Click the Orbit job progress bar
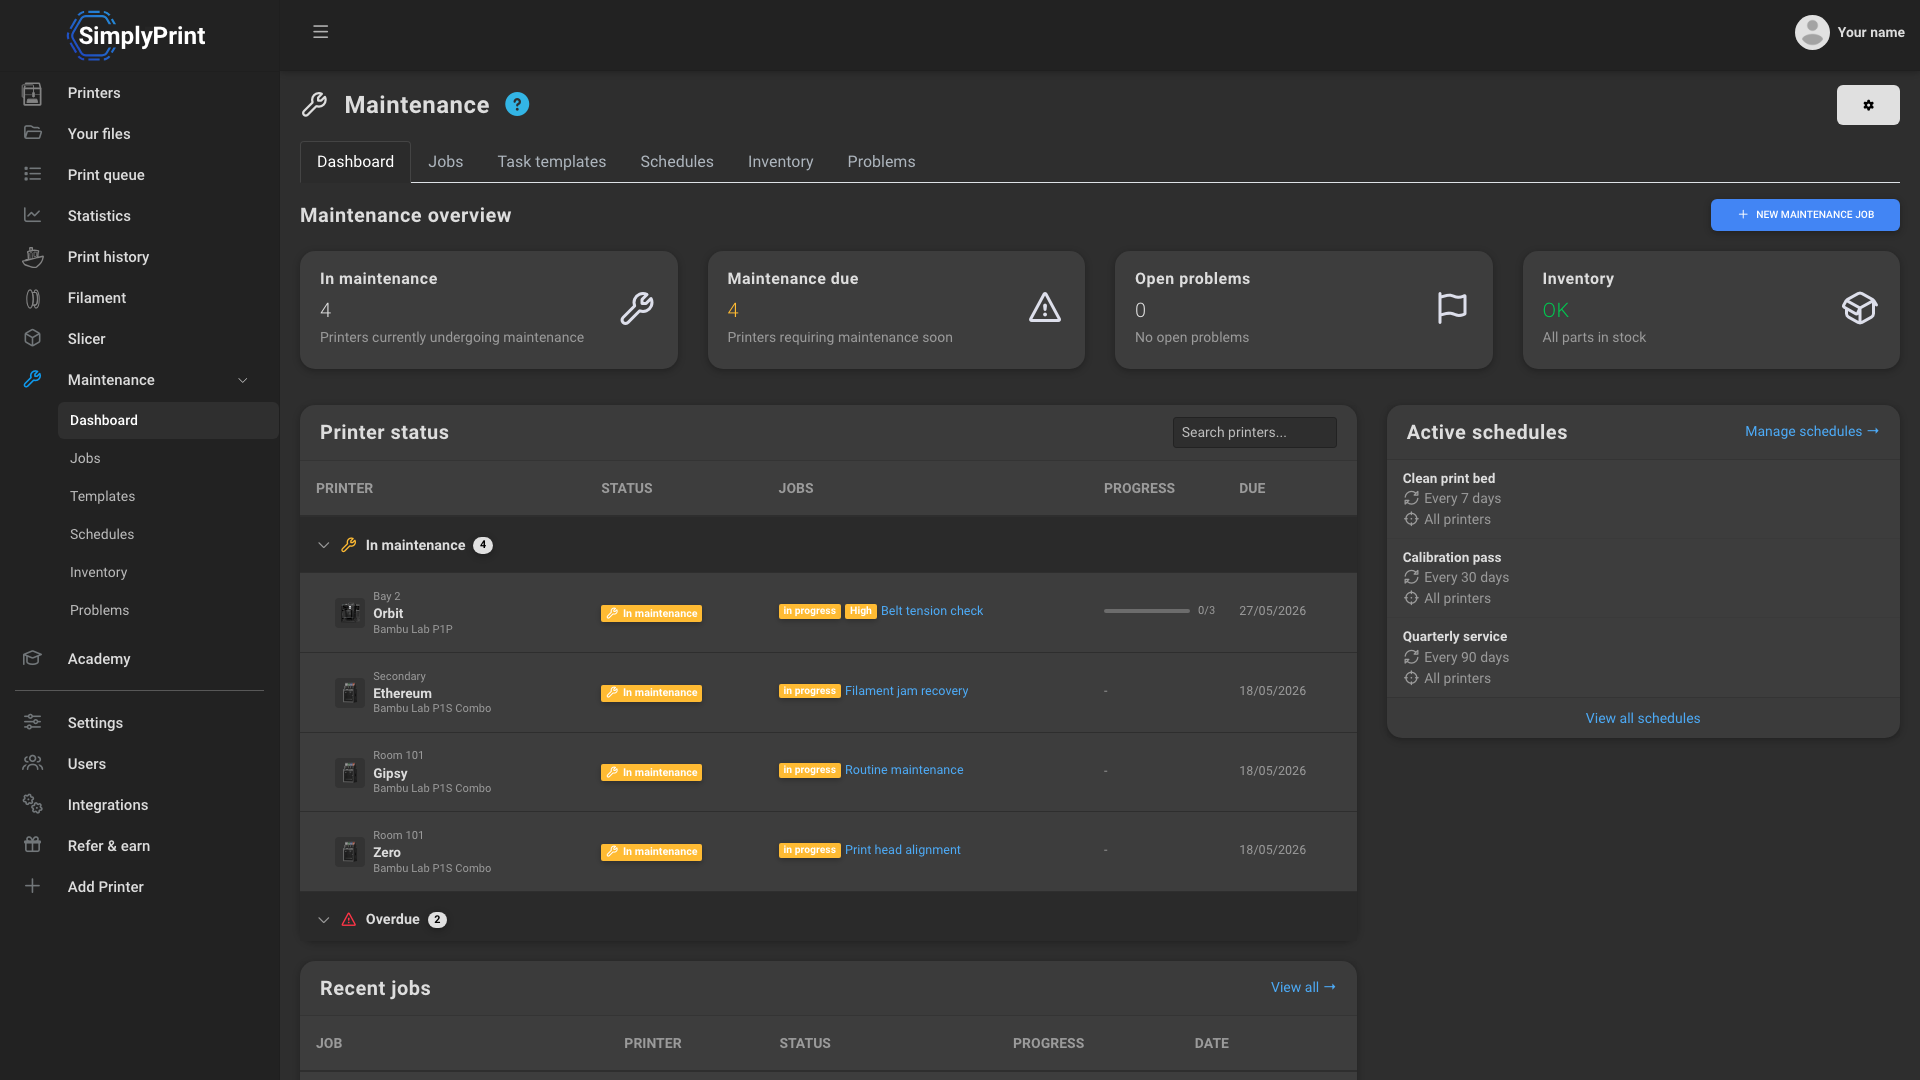Screen dimensions: 1920x1080 [1146, 611]
